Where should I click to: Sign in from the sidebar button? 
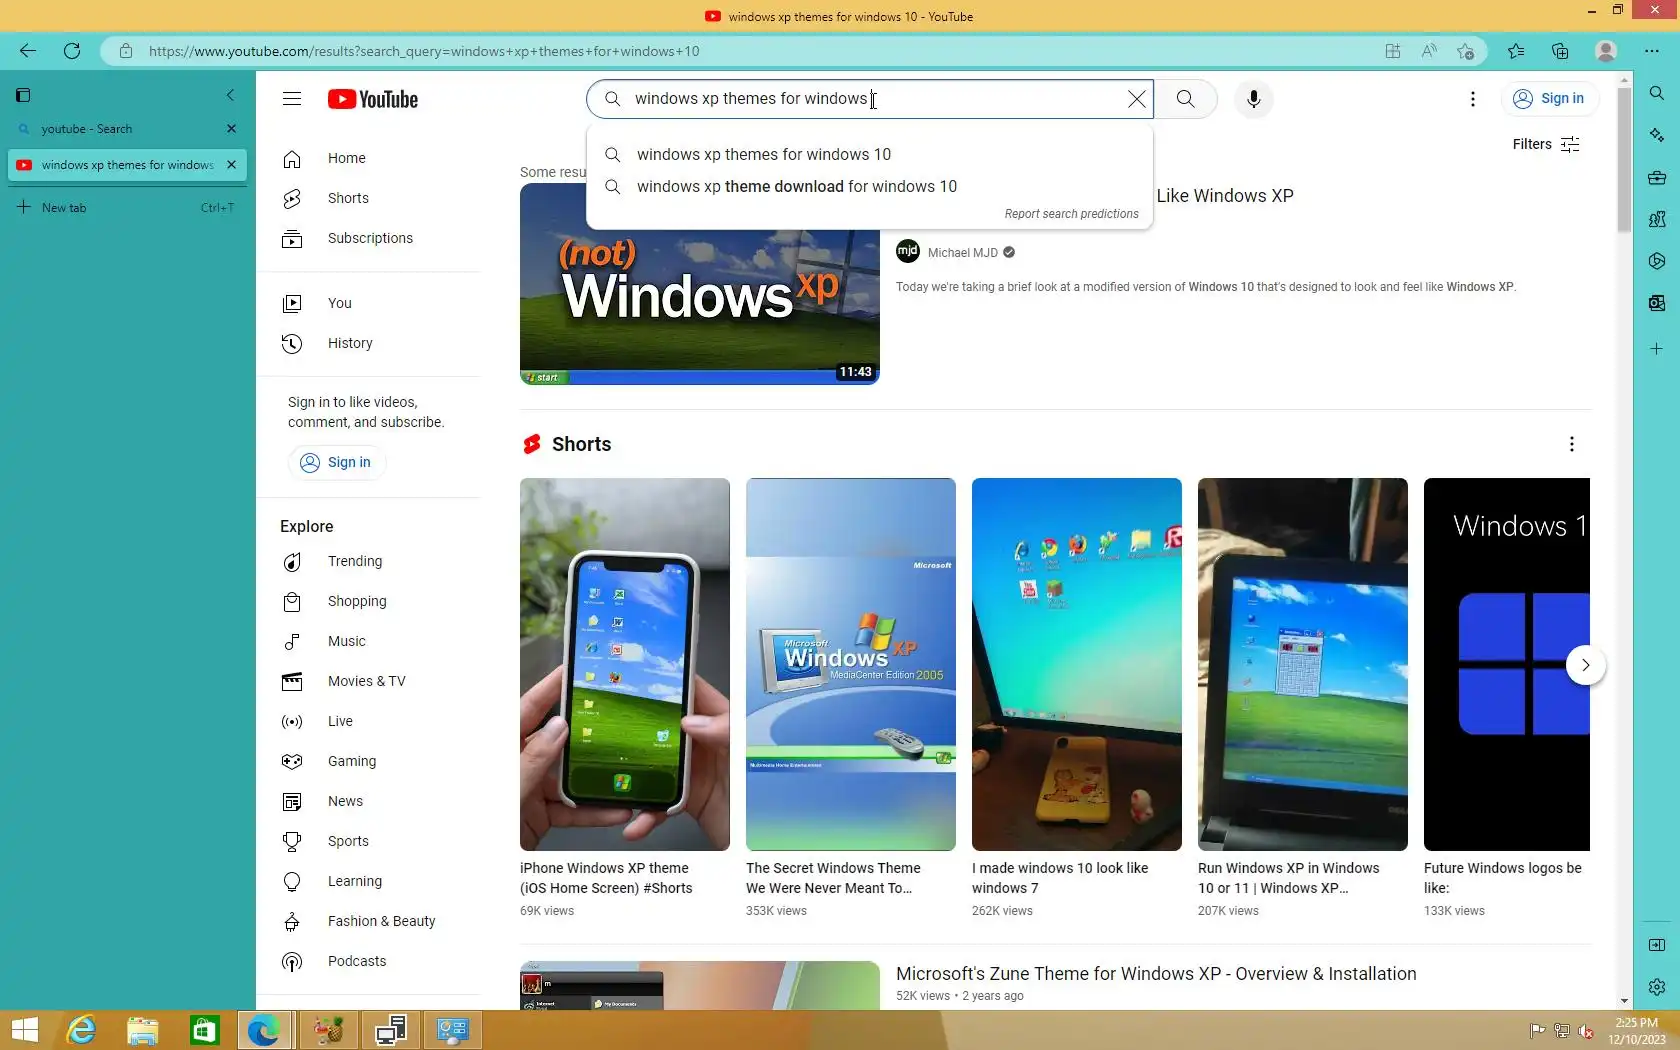pyautogui.click(x=337, y=462)
